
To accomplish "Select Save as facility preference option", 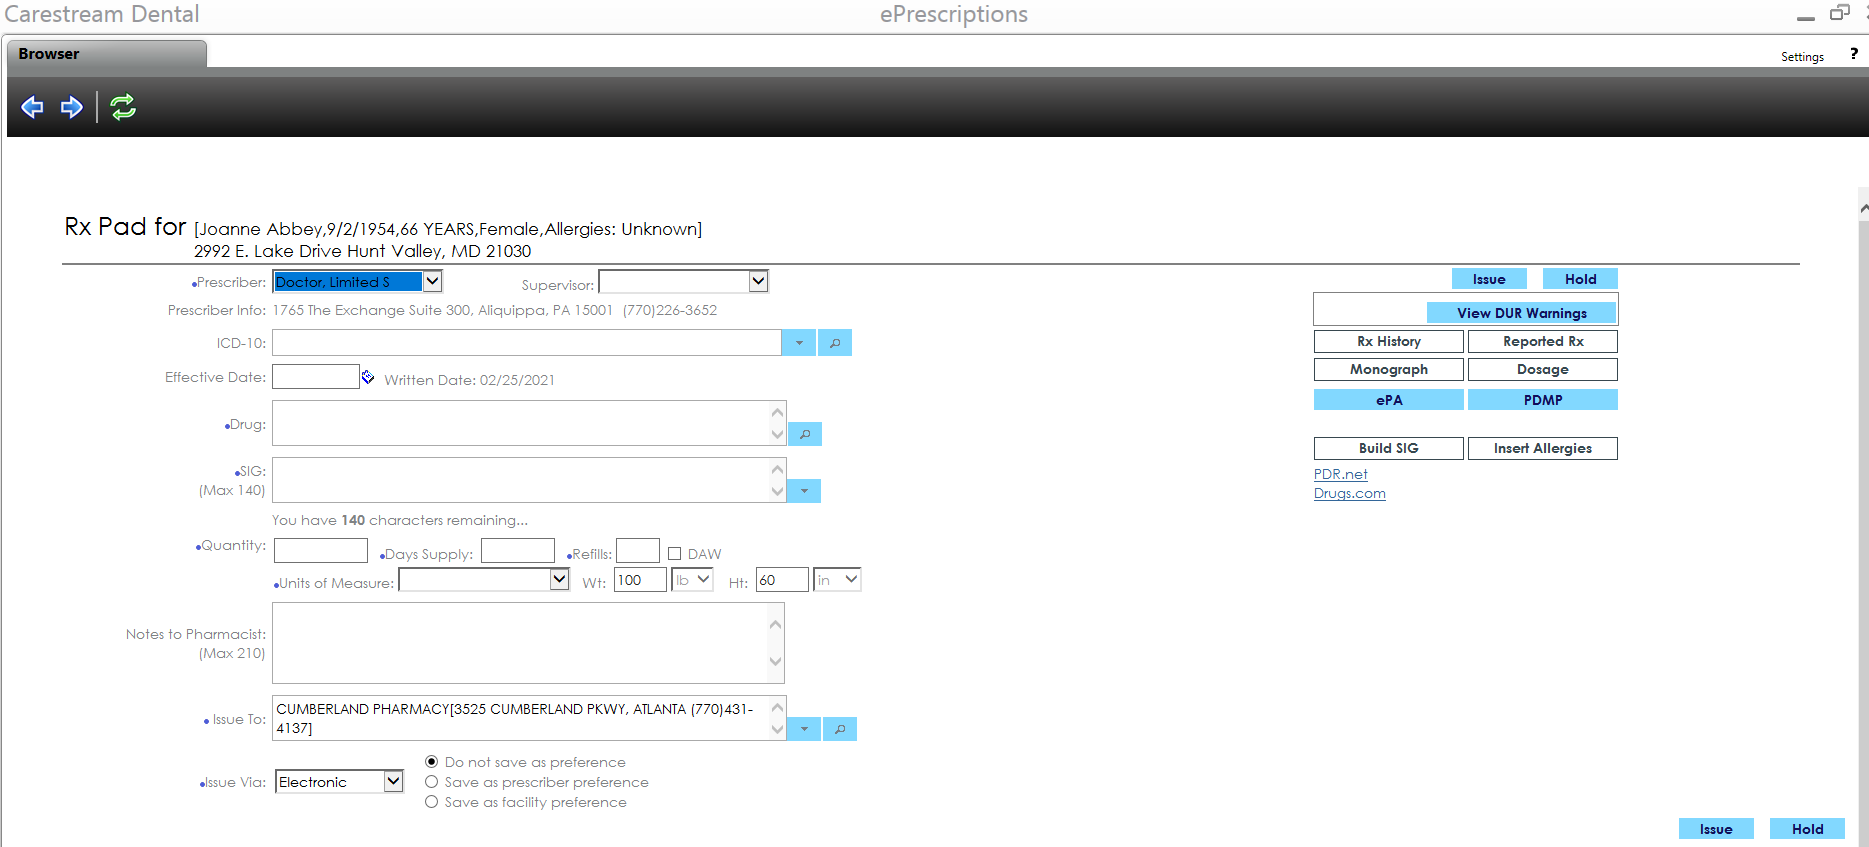I will click(432, 802).
